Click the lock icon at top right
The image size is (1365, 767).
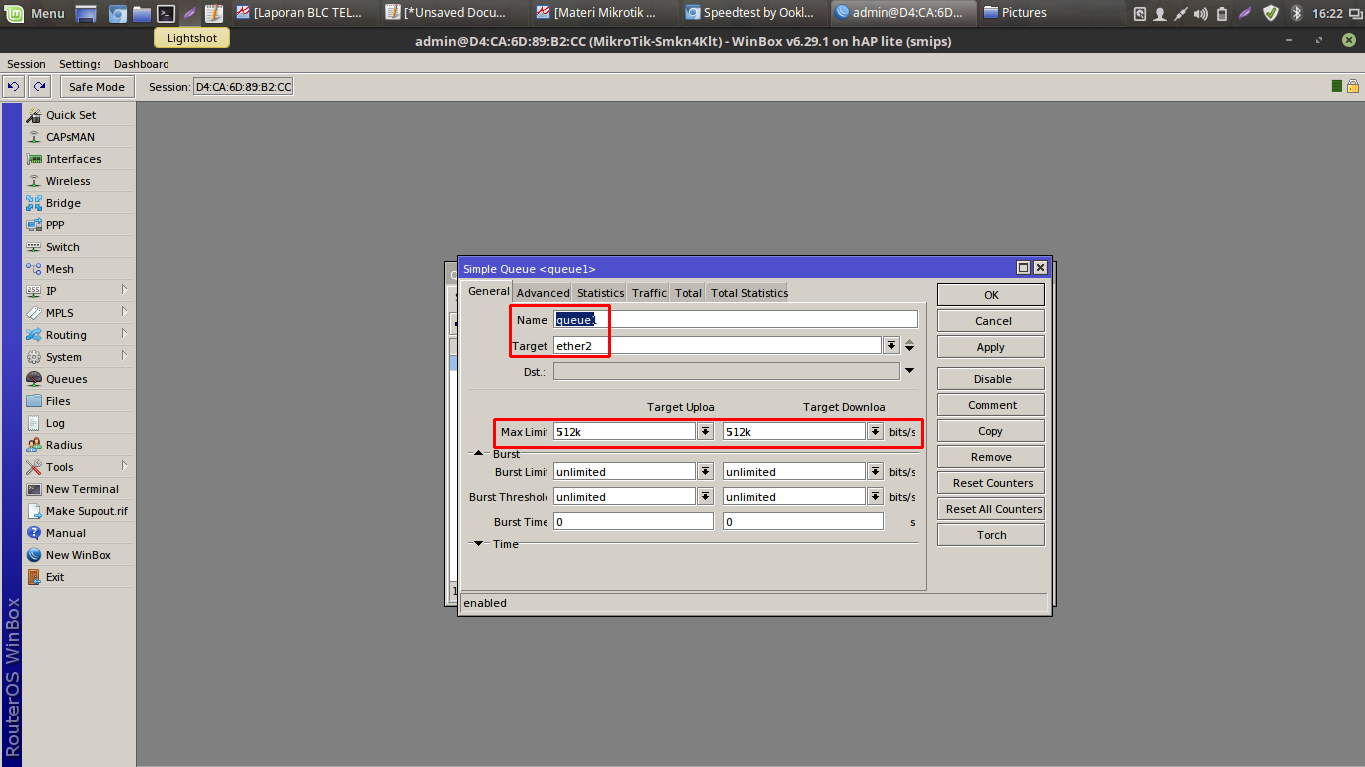(1353, 87)
